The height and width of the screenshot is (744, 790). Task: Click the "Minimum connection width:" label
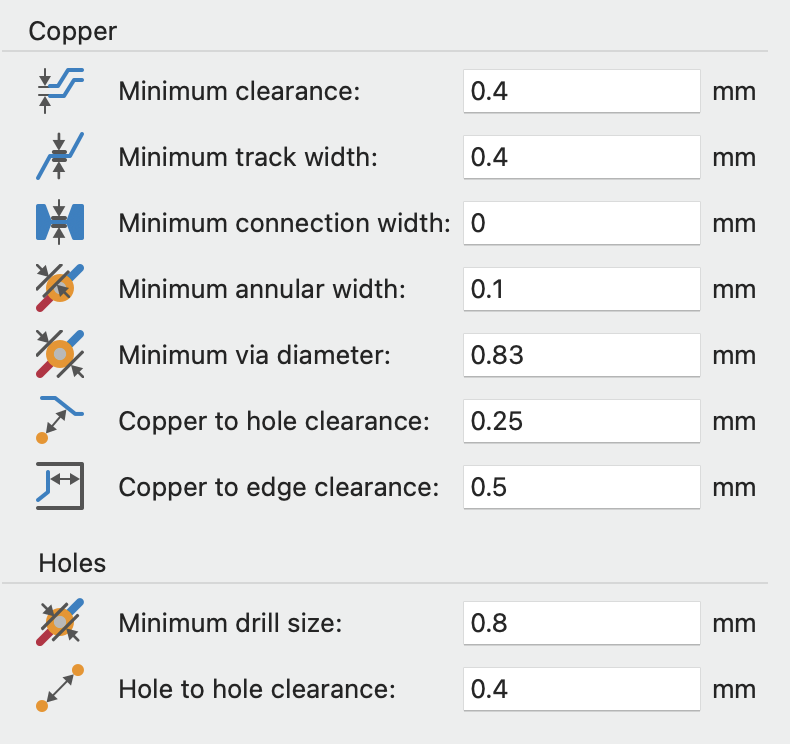click(285, 223)
